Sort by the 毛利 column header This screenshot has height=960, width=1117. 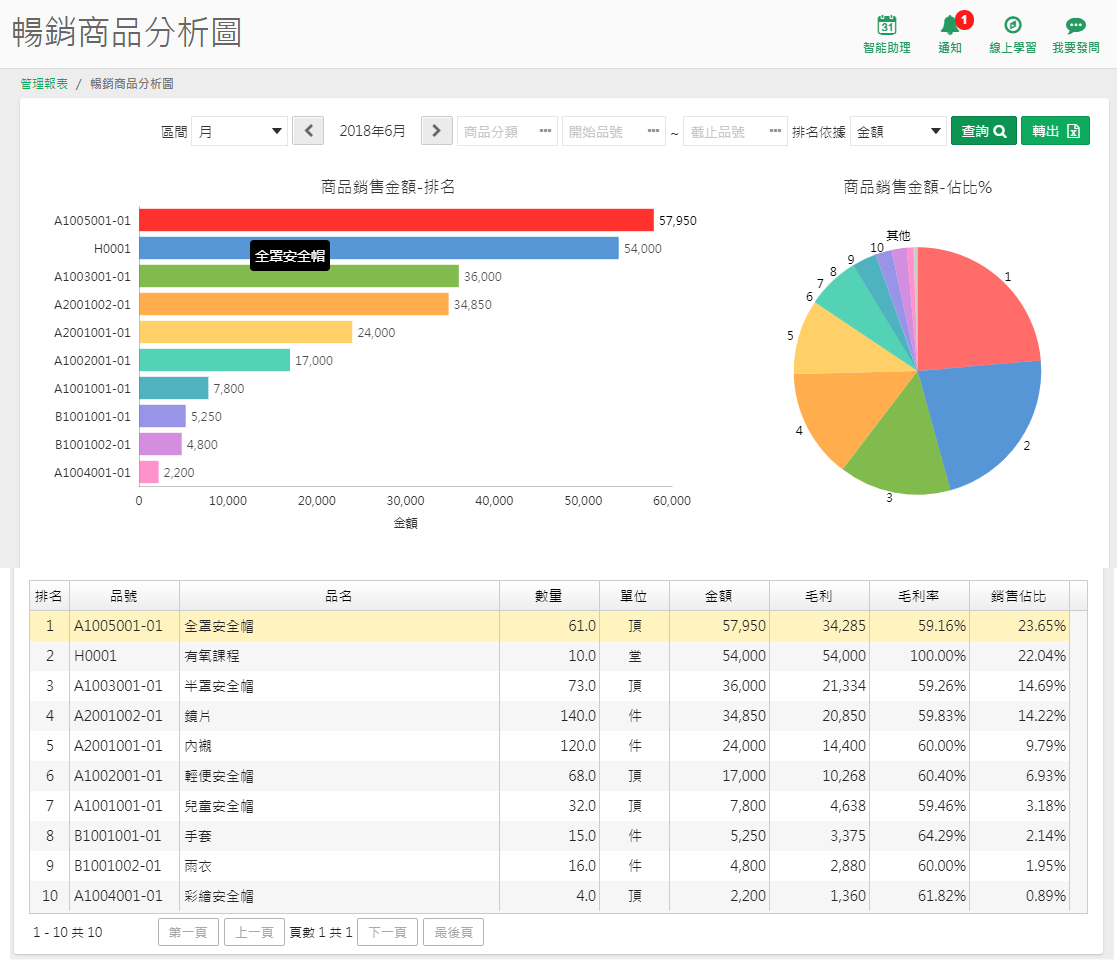point(819,595)
